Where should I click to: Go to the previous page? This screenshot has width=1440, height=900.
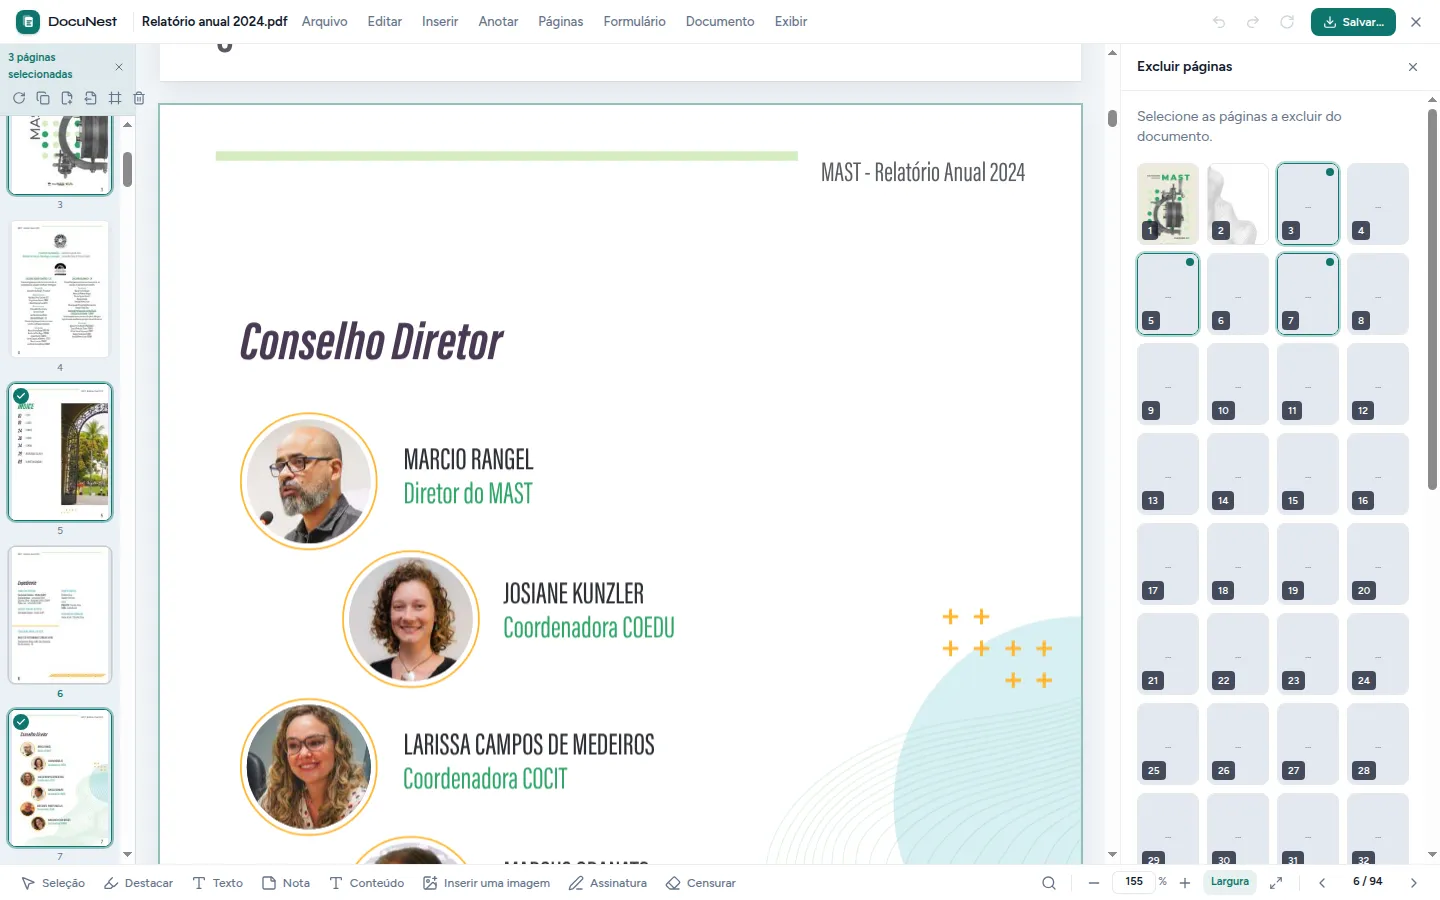click(1322, 883)
